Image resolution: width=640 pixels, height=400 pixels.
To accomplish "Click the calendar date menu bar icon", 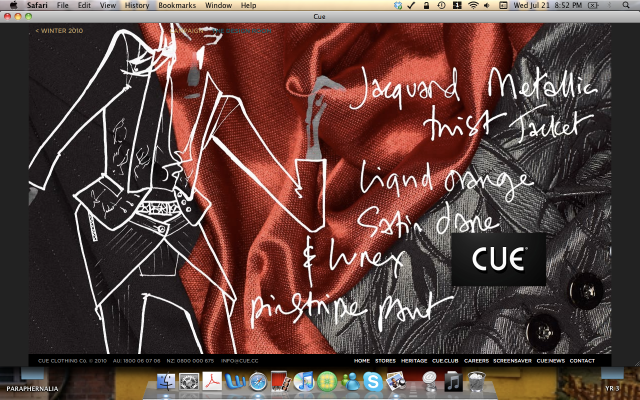I will [x=503, y=5].
